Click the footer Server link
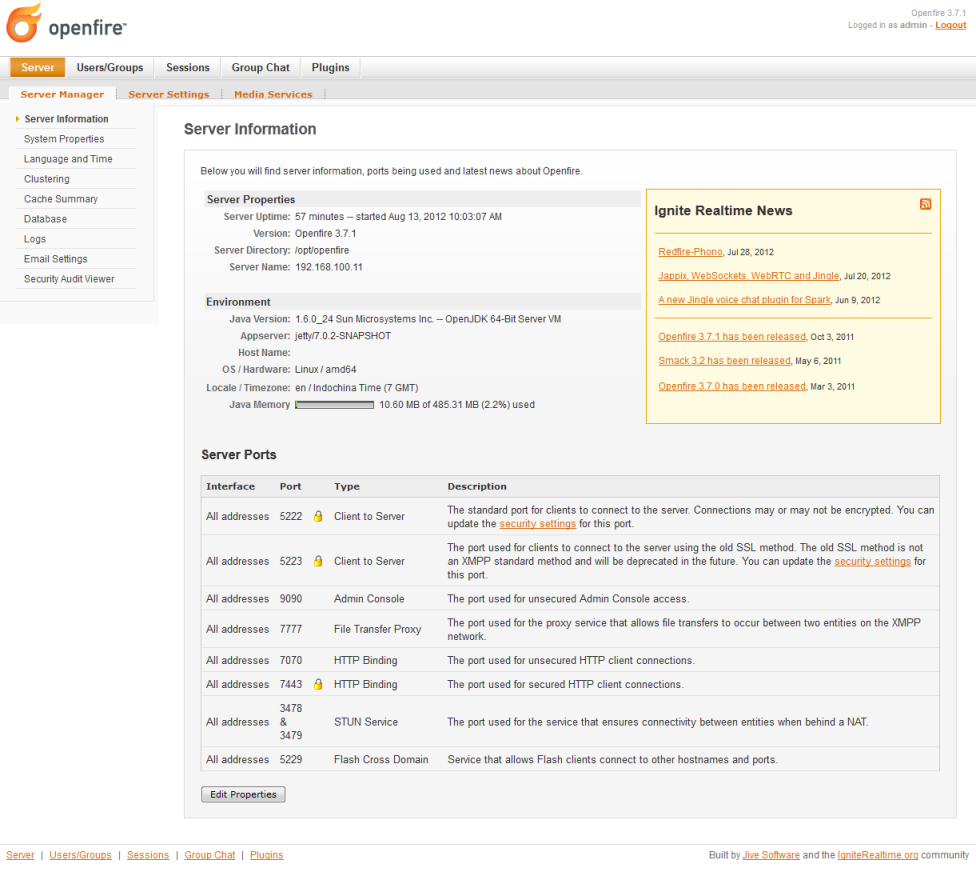This screenshot has height=870, width=976. (20, 854)
